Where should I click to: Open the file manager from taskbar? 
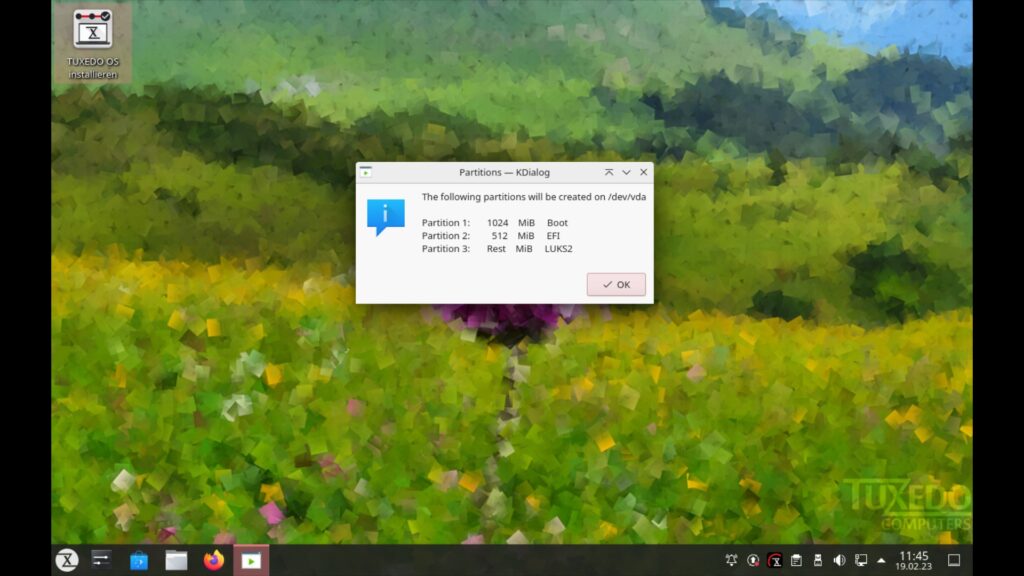(x=176, y=560)
